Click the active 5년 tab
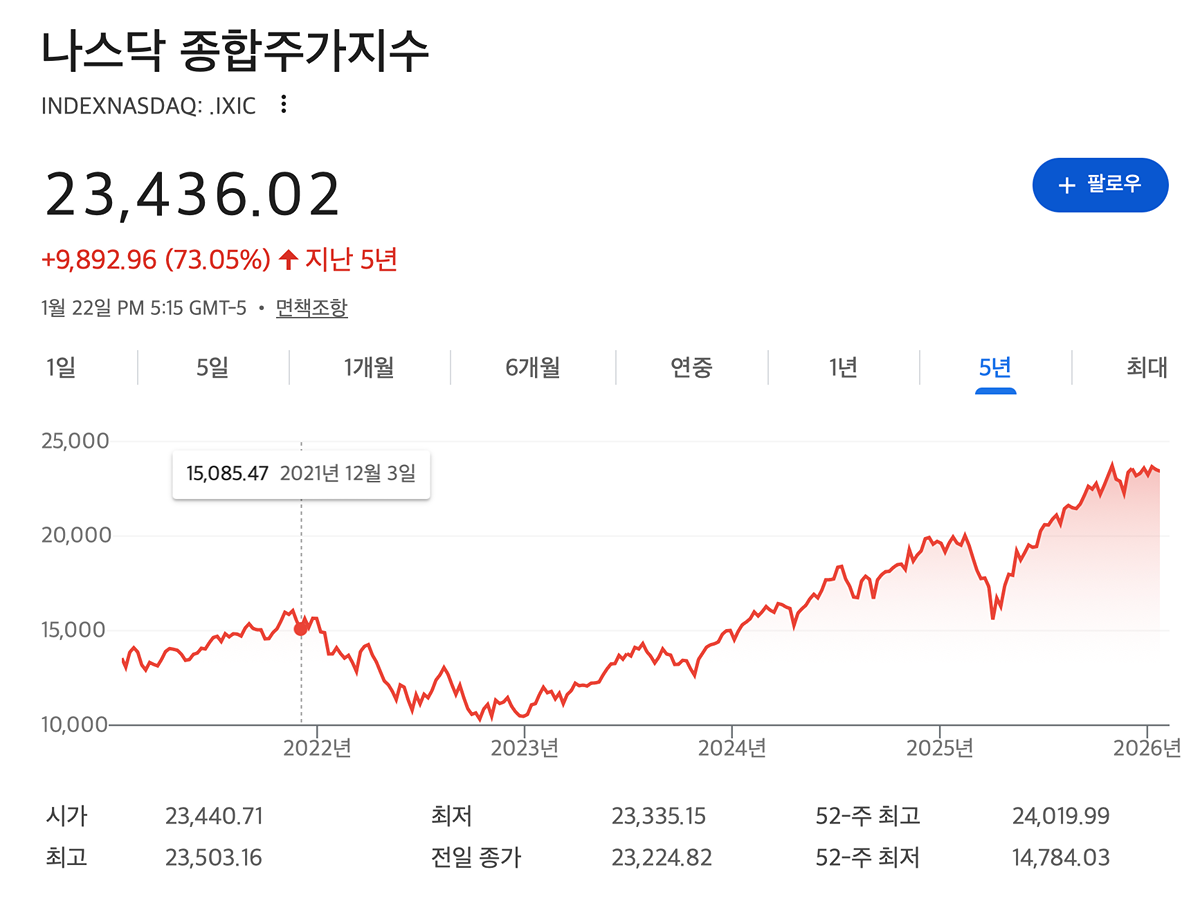Image resolution: width=1200 pixels, height=901 pixels. 995,368
